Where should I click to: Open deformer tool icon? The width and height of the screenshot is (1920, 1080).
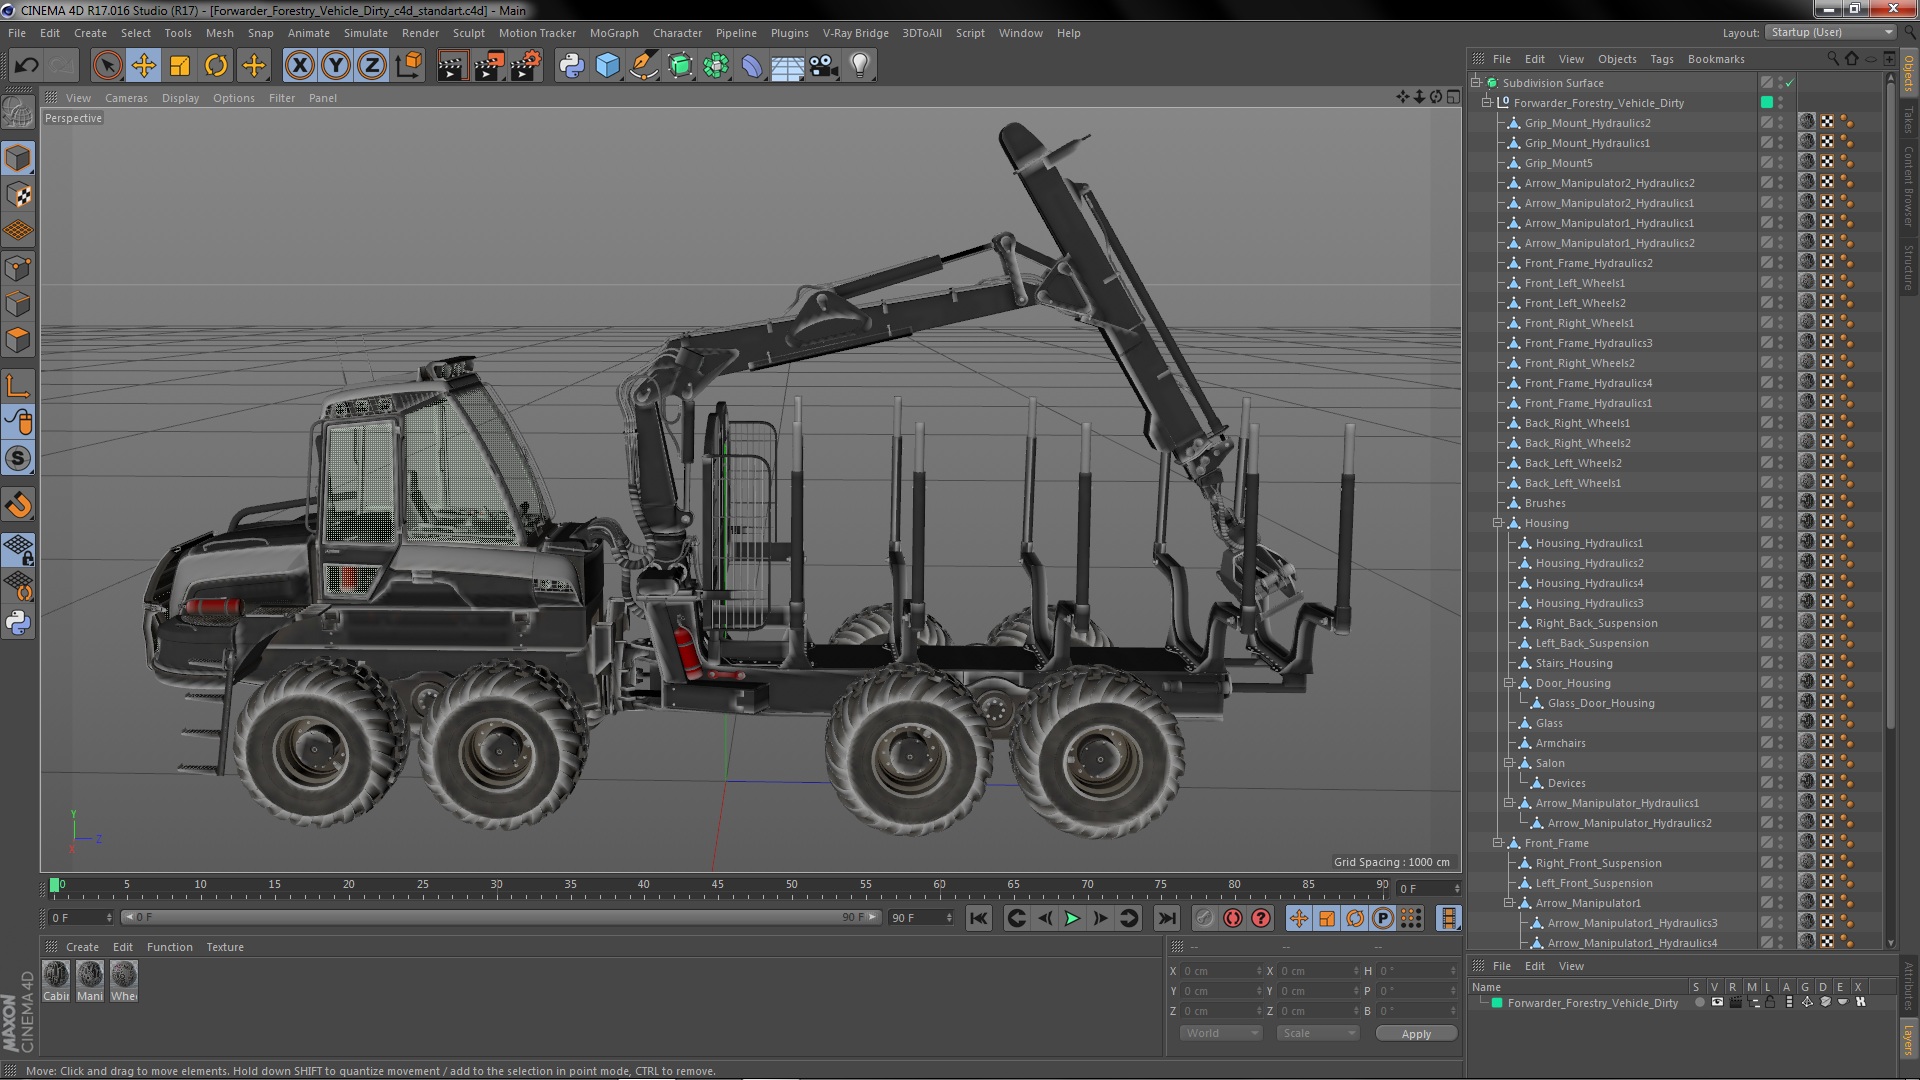pyautogui.click(x=751, y=66)
